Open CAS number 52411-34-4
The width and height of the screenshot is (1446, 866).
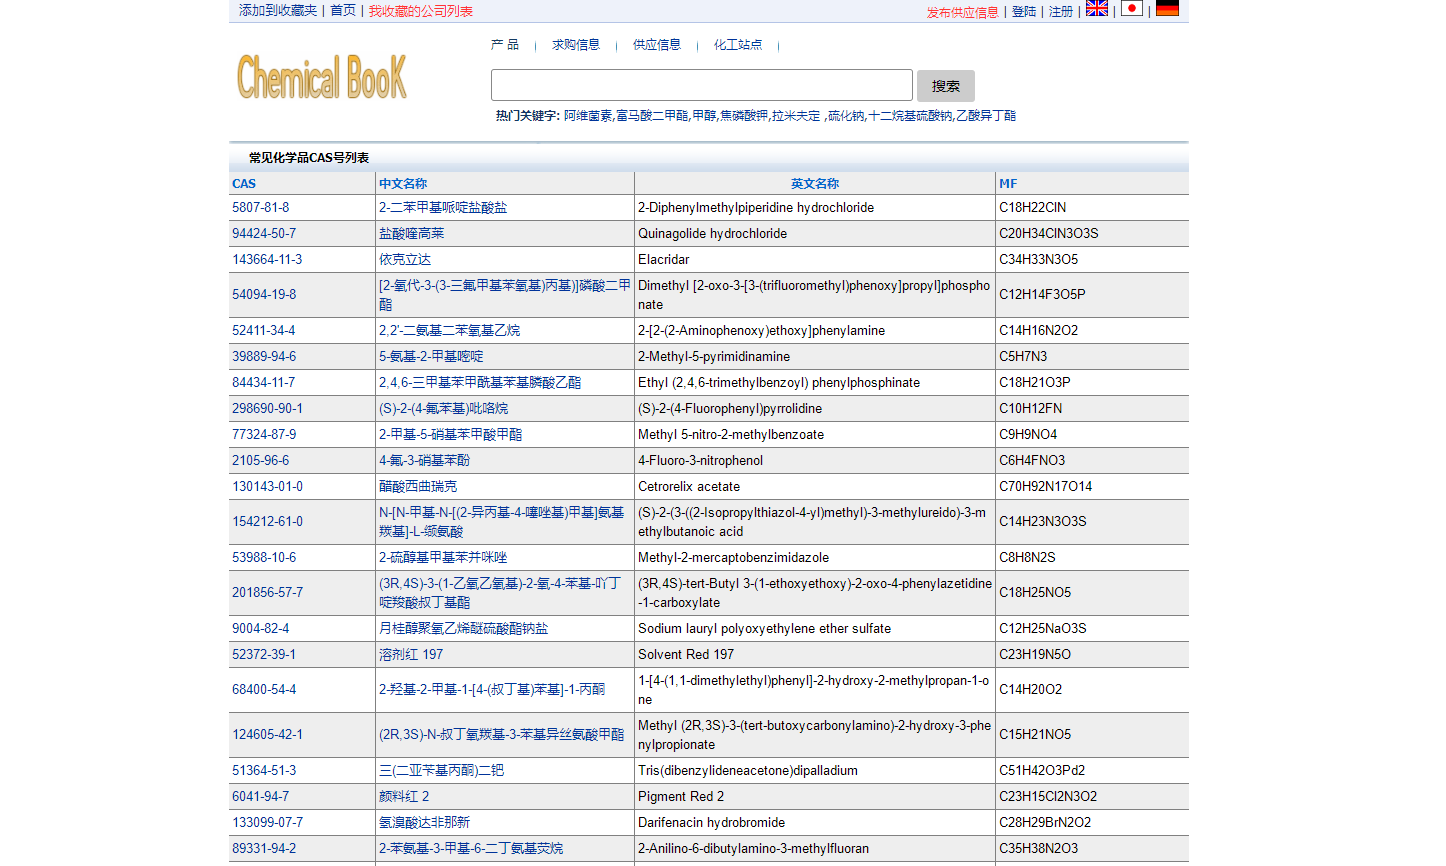coord(264,331)
